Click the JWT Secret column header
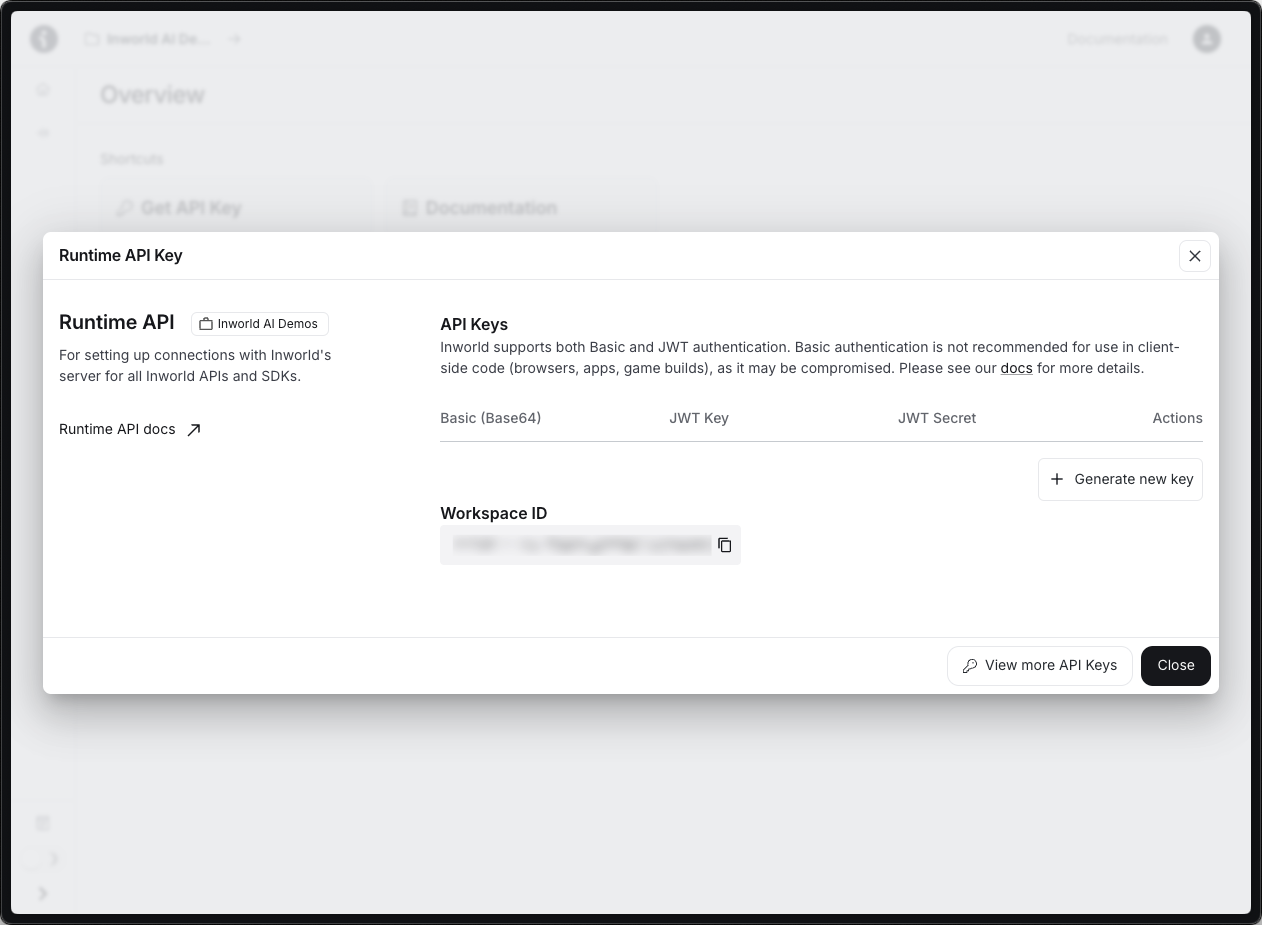The height and width of the screenshot is (925, 1262). pos(937,418)
